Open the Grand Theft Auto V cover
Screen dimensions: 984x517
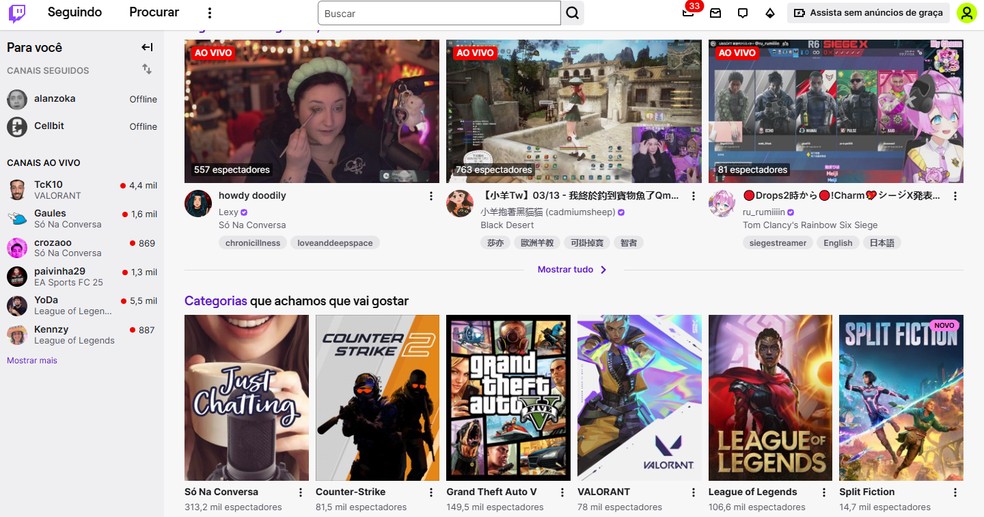click(508, 398)
